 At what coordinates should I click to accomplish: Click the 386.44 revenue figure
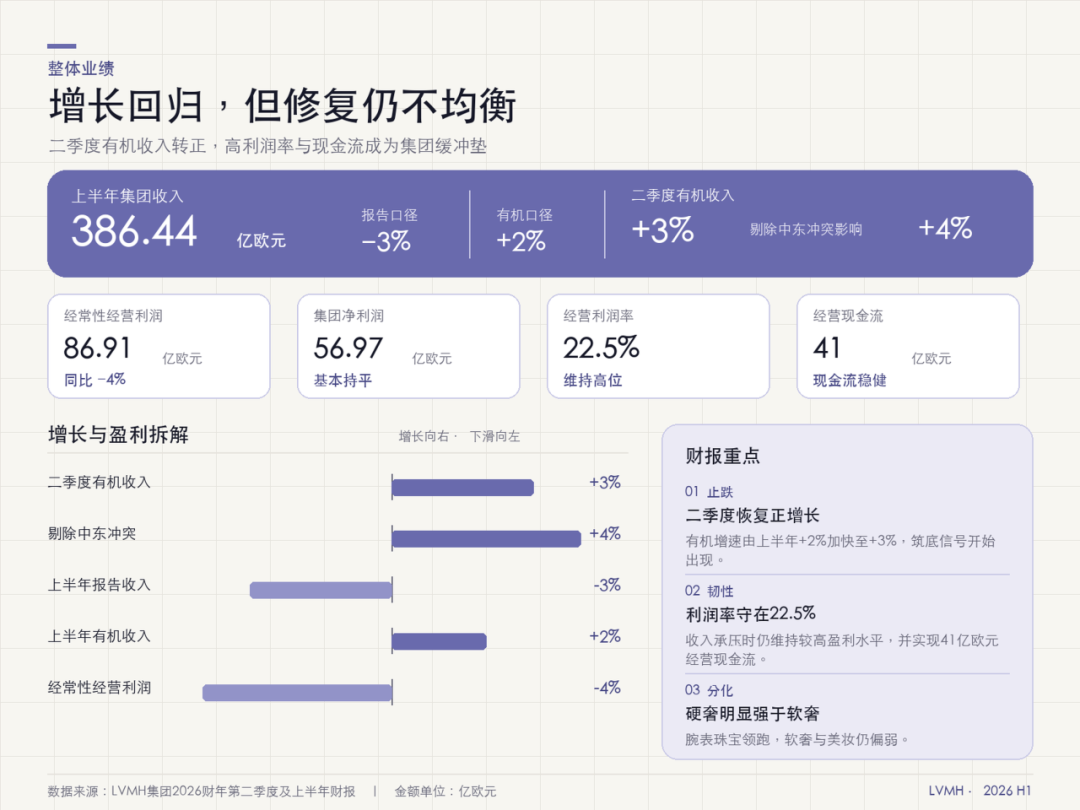134,231
